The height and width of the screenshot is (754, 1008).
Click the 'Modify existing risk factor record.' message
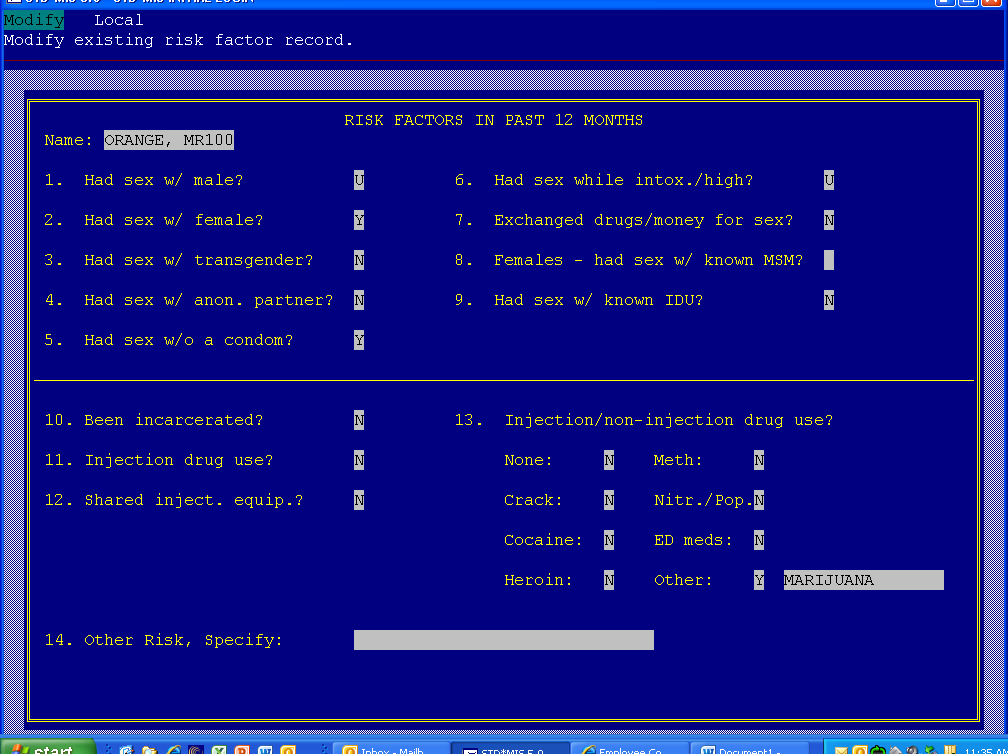click(178, 40)
